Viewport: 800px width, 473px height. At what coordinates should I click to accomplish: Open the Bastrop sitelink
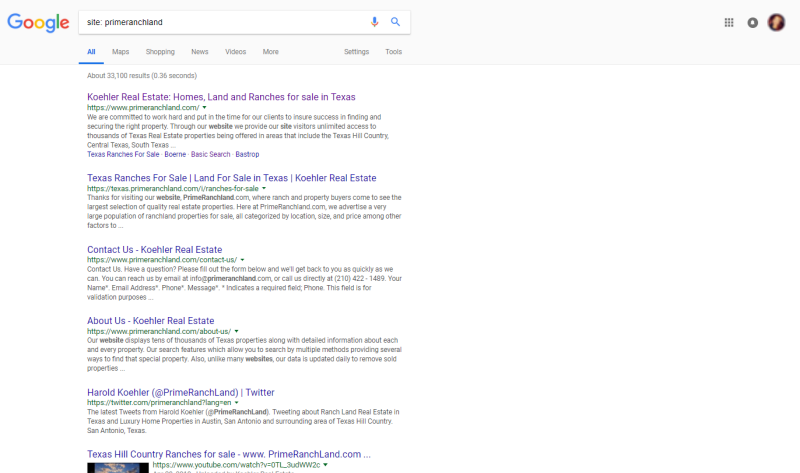pos(247,154)
